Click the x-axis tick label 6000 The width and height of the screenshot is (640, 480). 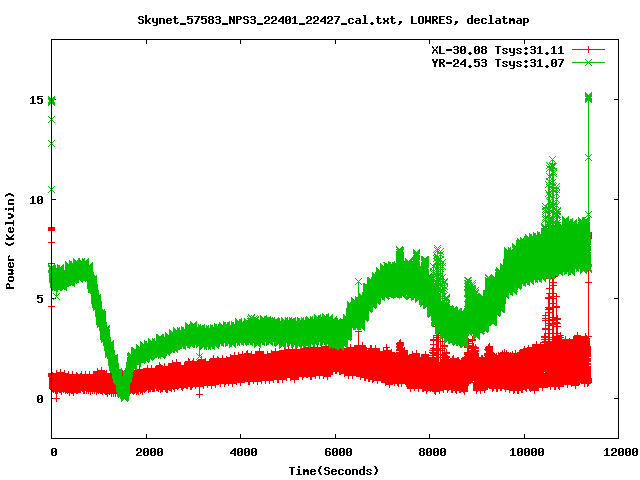tap(338, 452)
